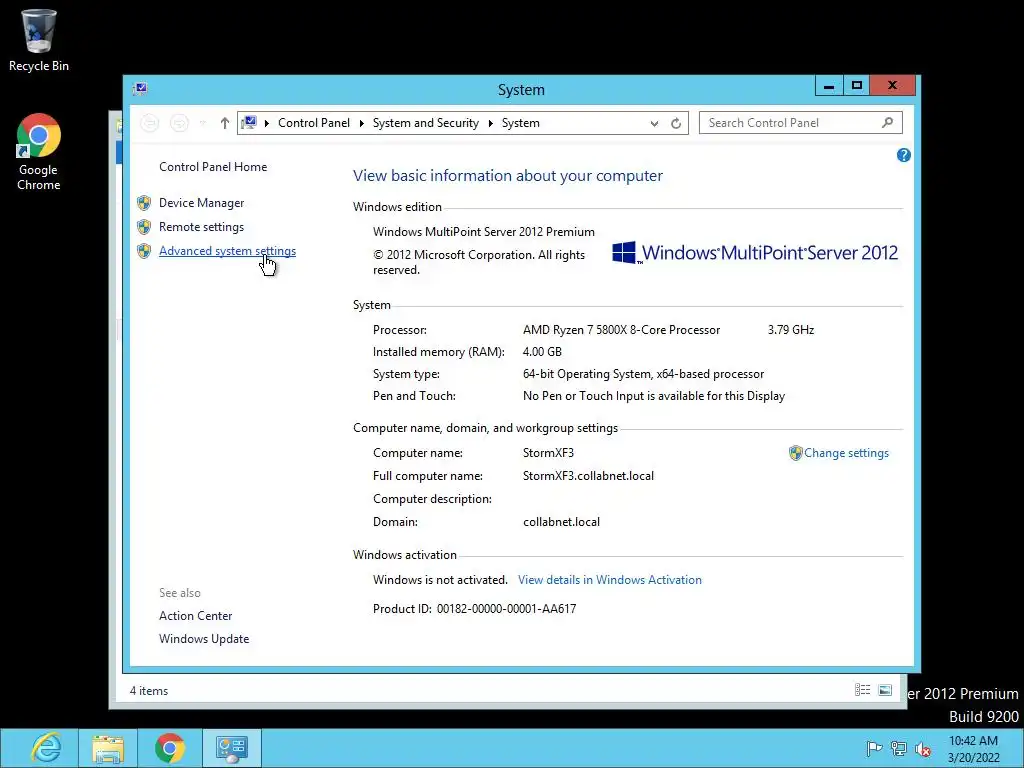
Task: Expand the arrow after Control Panel breadcrumb
Action: (361, 123)
